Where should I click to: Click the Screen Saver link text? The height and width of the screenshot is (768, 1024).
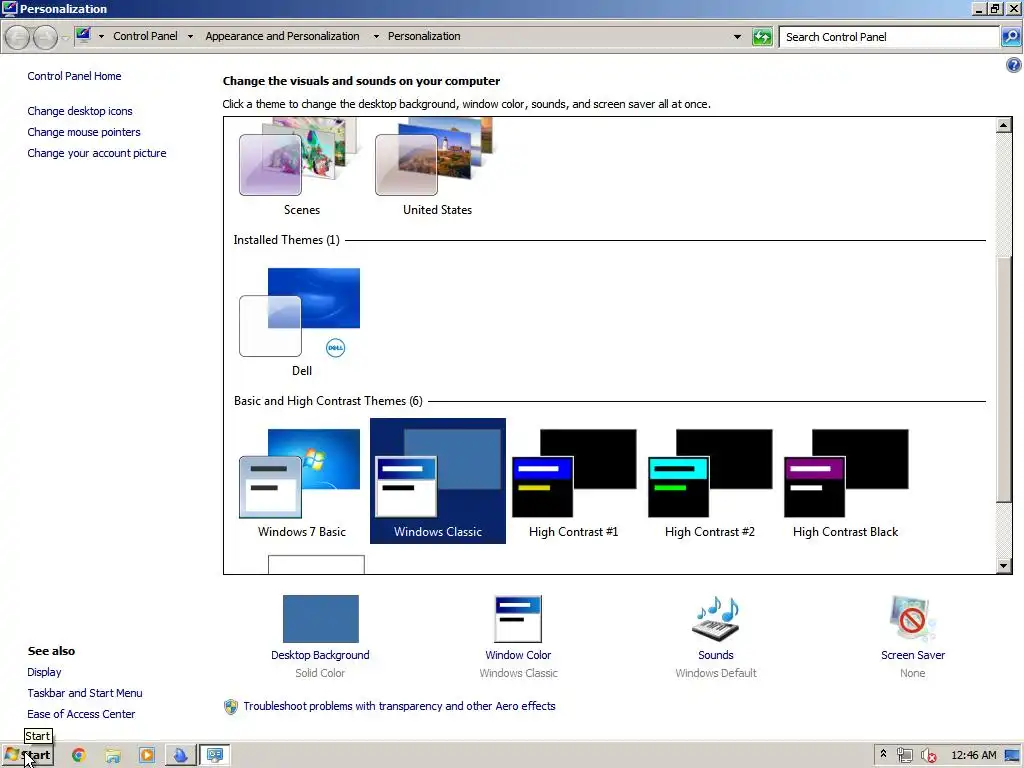[913, 655]
